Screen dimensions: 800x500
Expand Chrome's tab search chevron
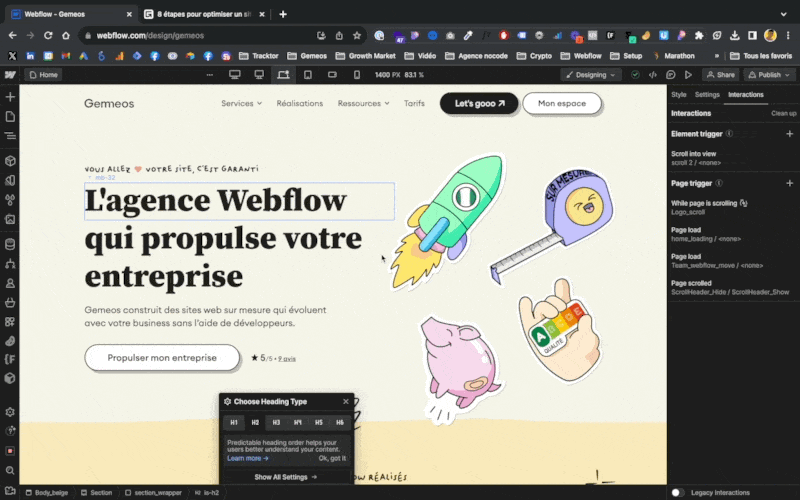(784, 14)
